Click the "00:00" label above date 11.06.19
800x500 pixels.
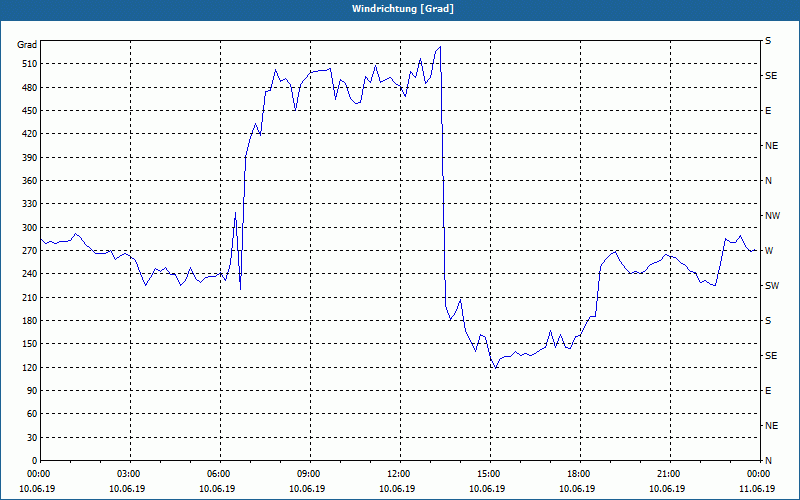759,474
